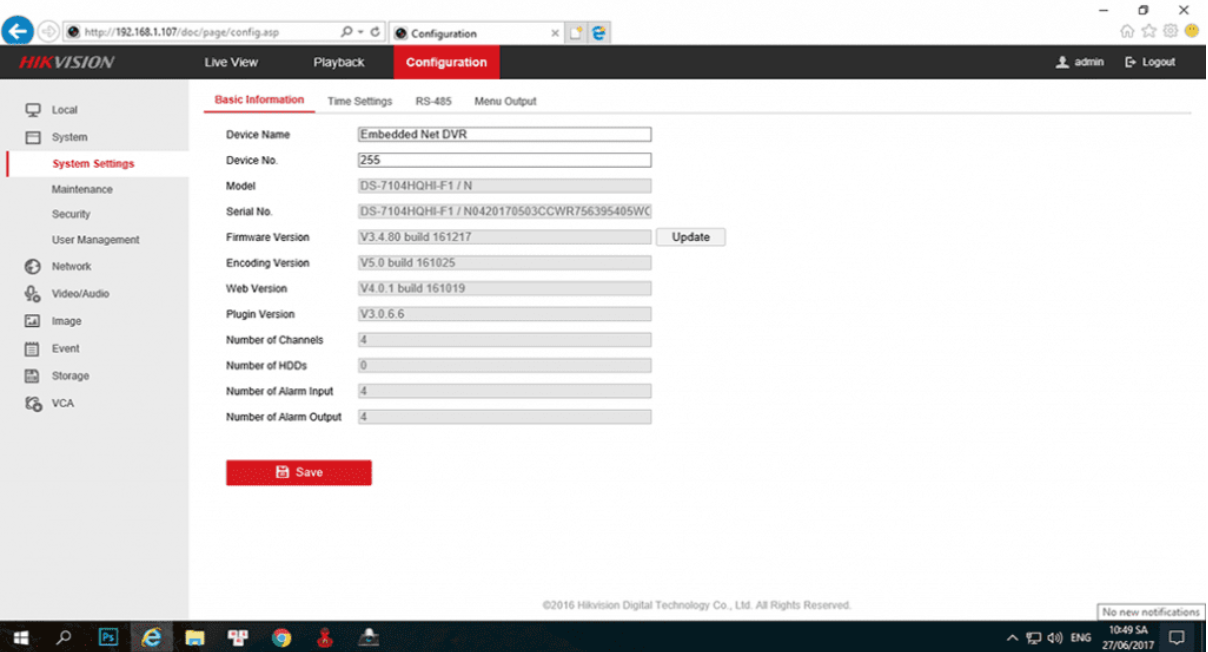Open the Live View menu
The image size is (1208, 652).
coord(231,62)
